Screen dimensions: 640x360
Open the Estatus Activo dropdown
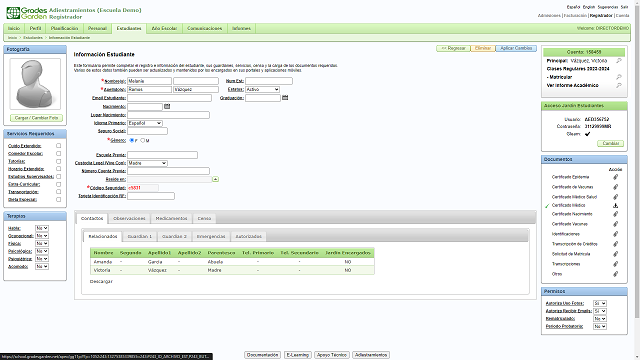262,89
